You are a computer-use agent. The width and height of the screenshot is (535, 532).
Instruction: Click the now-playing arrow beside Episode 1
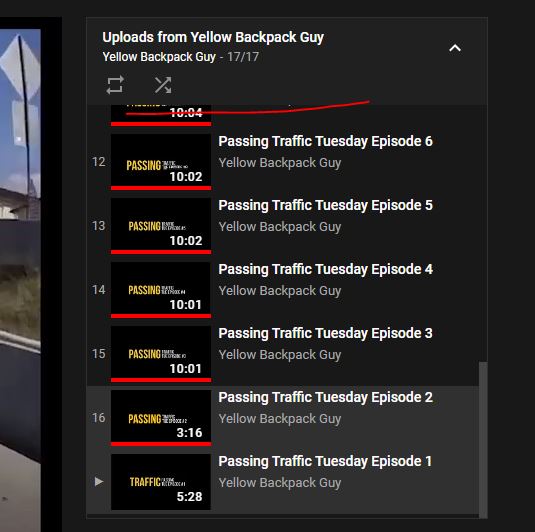tap(99, 481)
